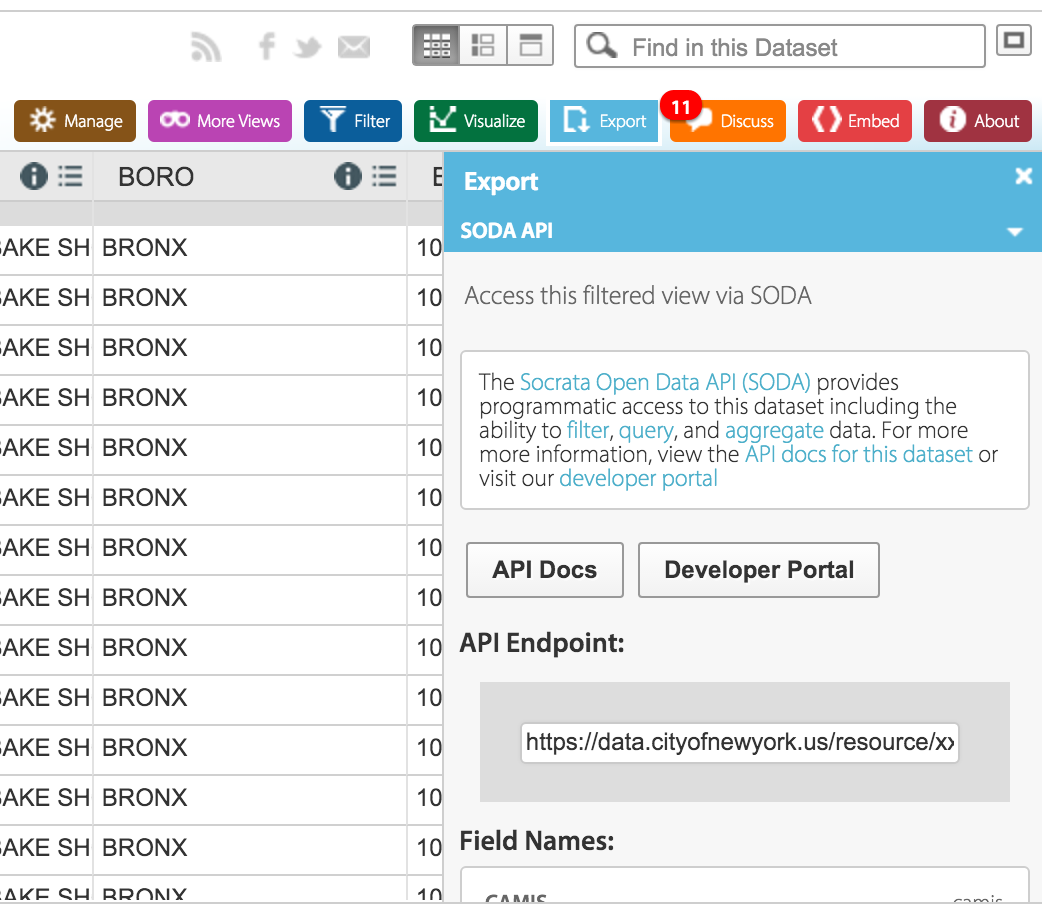Switch to rich list view
The height and width of the screenshot is (904, 1042).
tap(483, 46)
